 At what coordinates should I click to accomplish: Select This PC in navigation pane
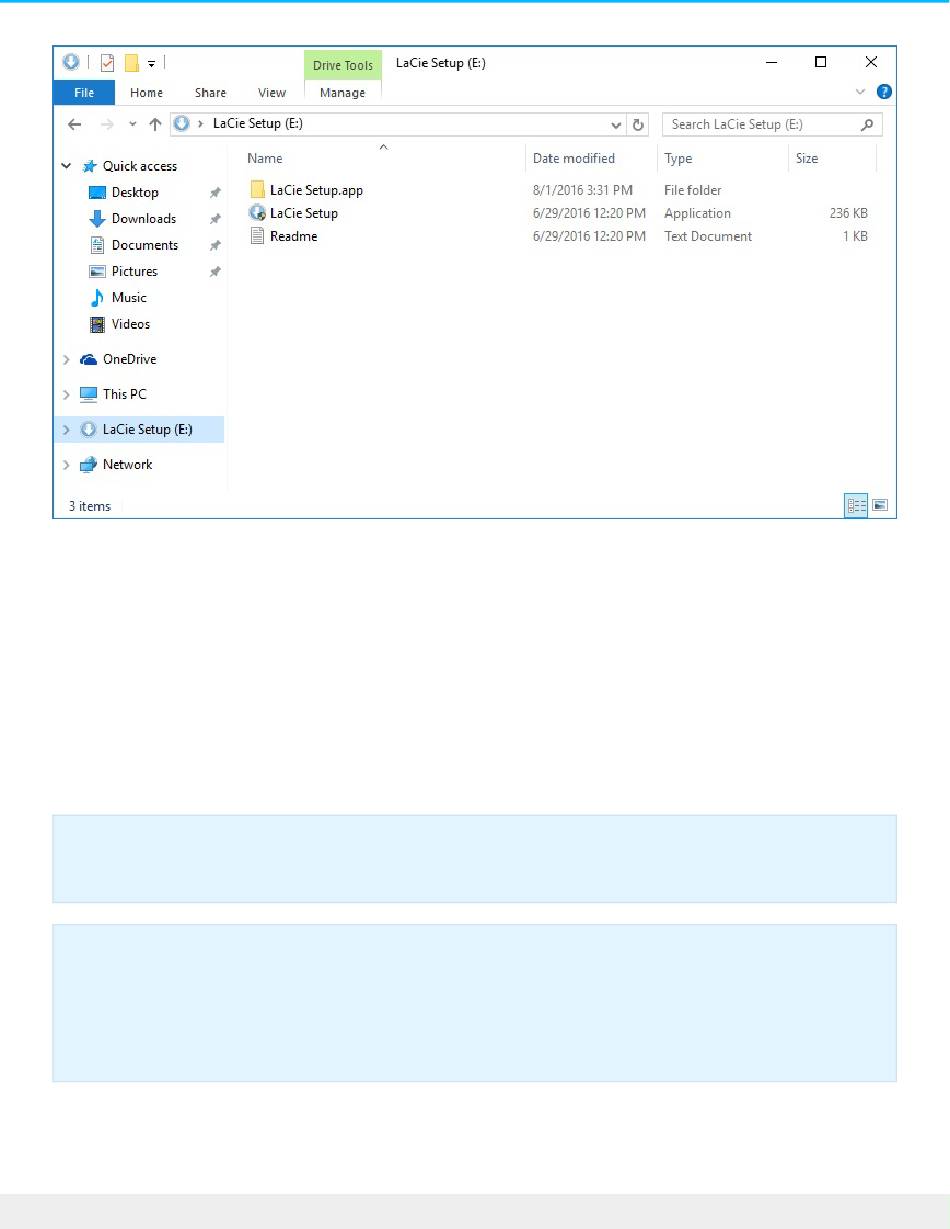click(124, 394)
